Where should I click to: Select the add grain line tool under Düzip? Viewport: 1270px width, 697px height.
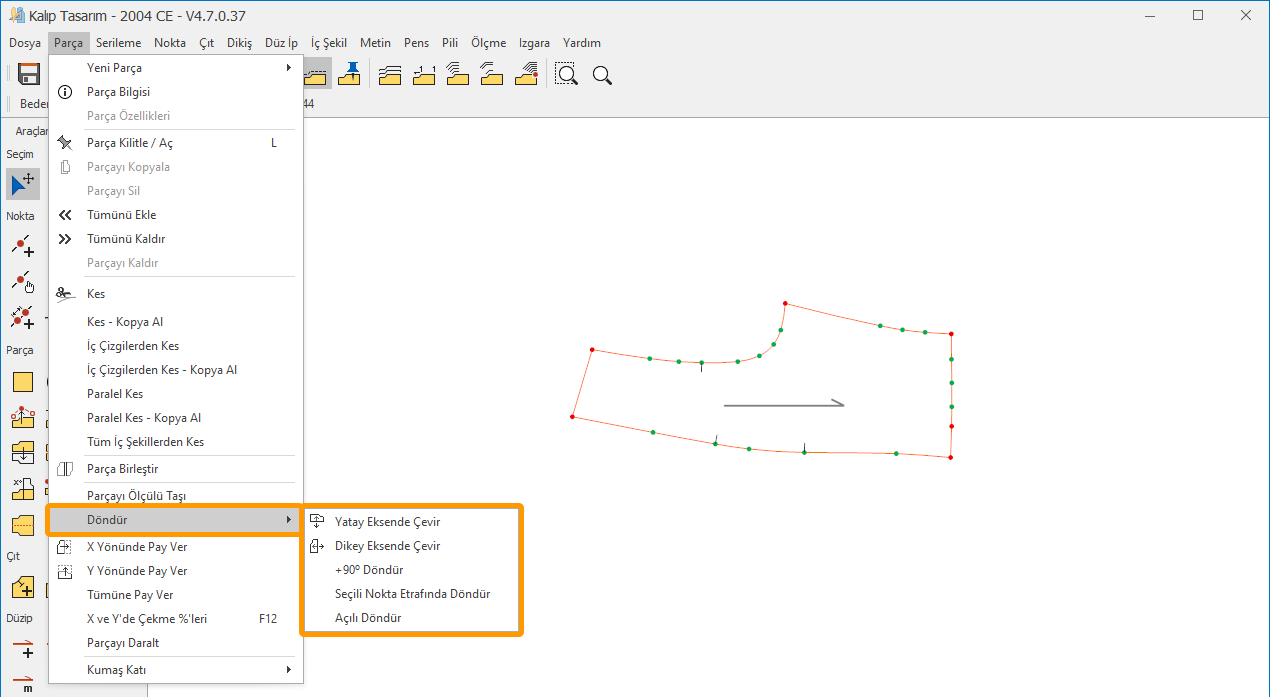coord(23,649)
